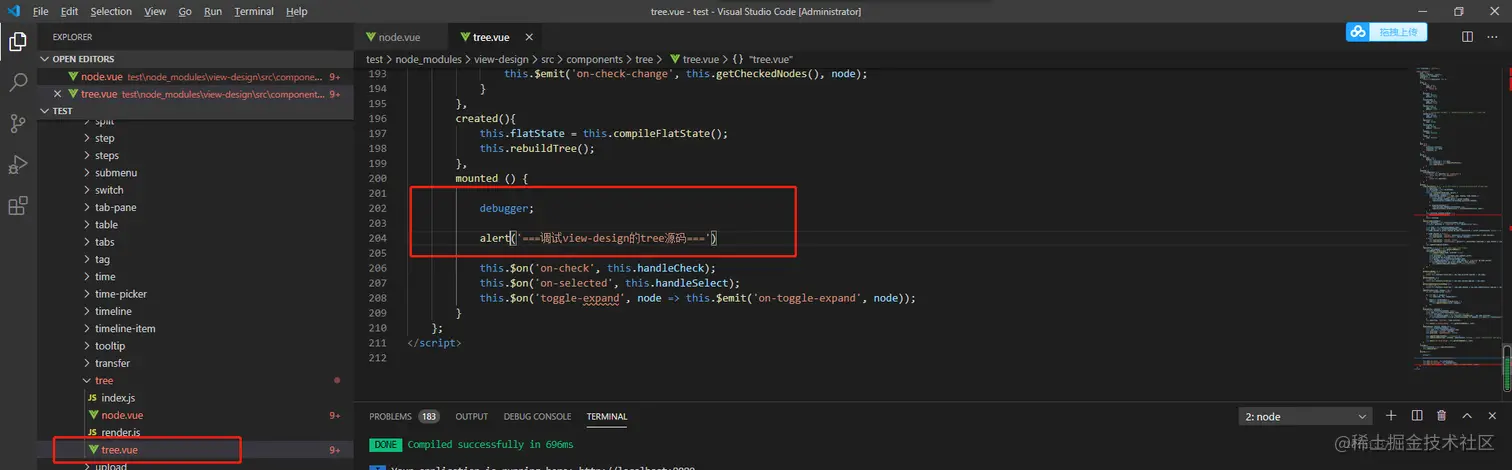Open the Go menu
Viewport: 1512px width, 470px height.
(x=185, y=11)
